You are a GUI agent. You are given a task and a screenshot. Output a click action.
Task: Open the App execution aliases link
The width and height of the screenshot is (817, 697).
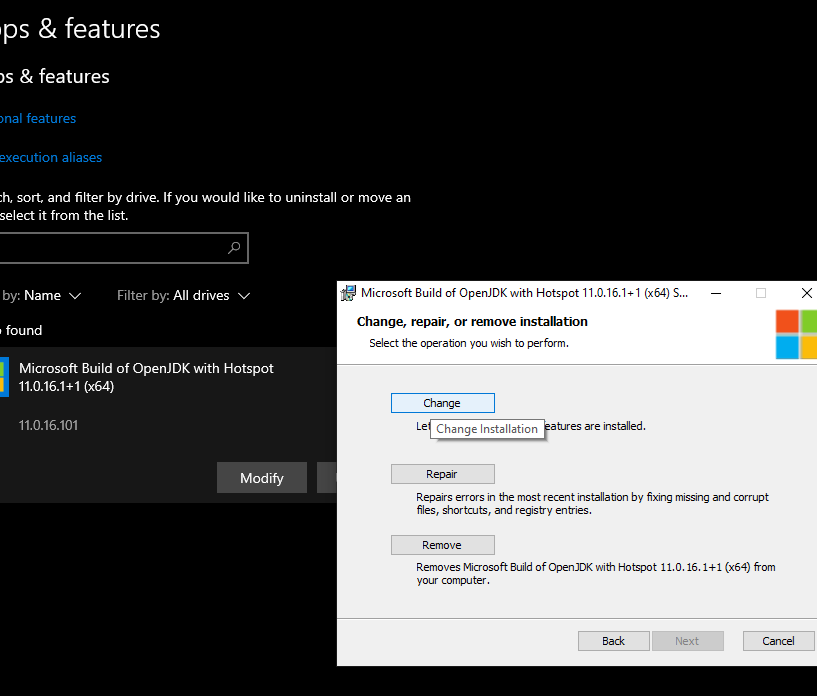(x=51, y=157)
